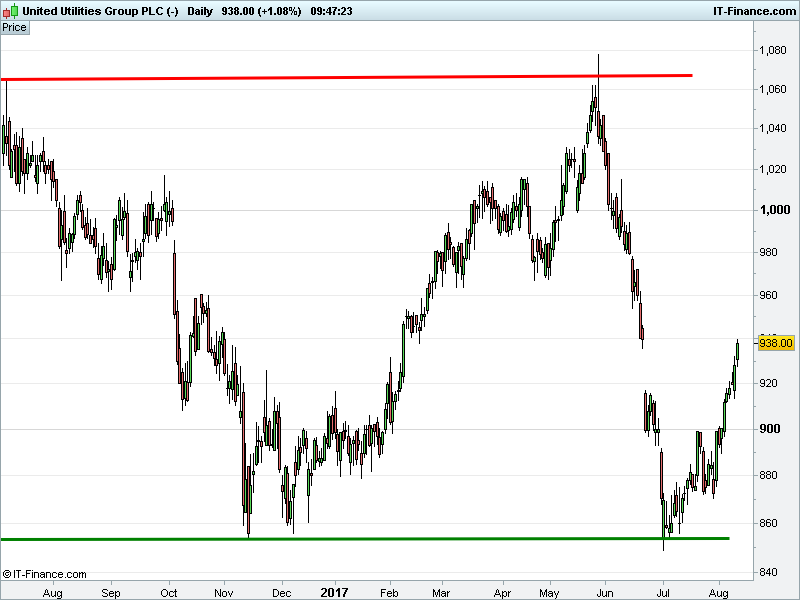Click the 840 price axis label
800x600 pixels.
[x=768, y=572]
